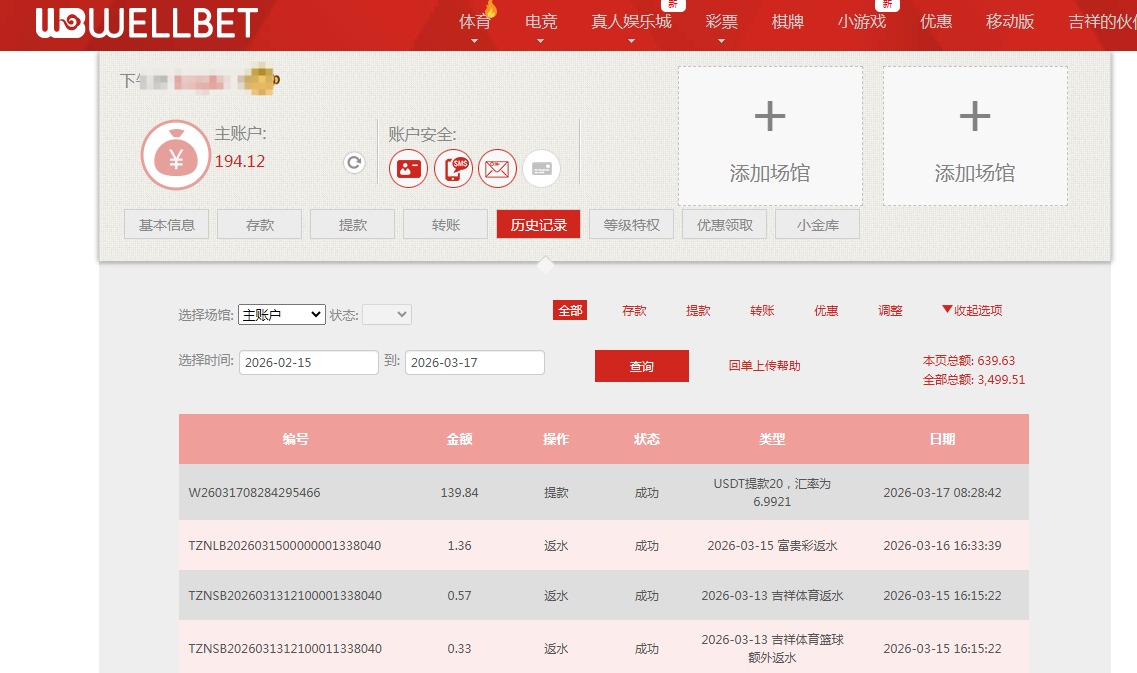The width and height of the screenshot is (1137, 673).
Task: Switch to the 存款 tab
Action: (x=259, y=224)
